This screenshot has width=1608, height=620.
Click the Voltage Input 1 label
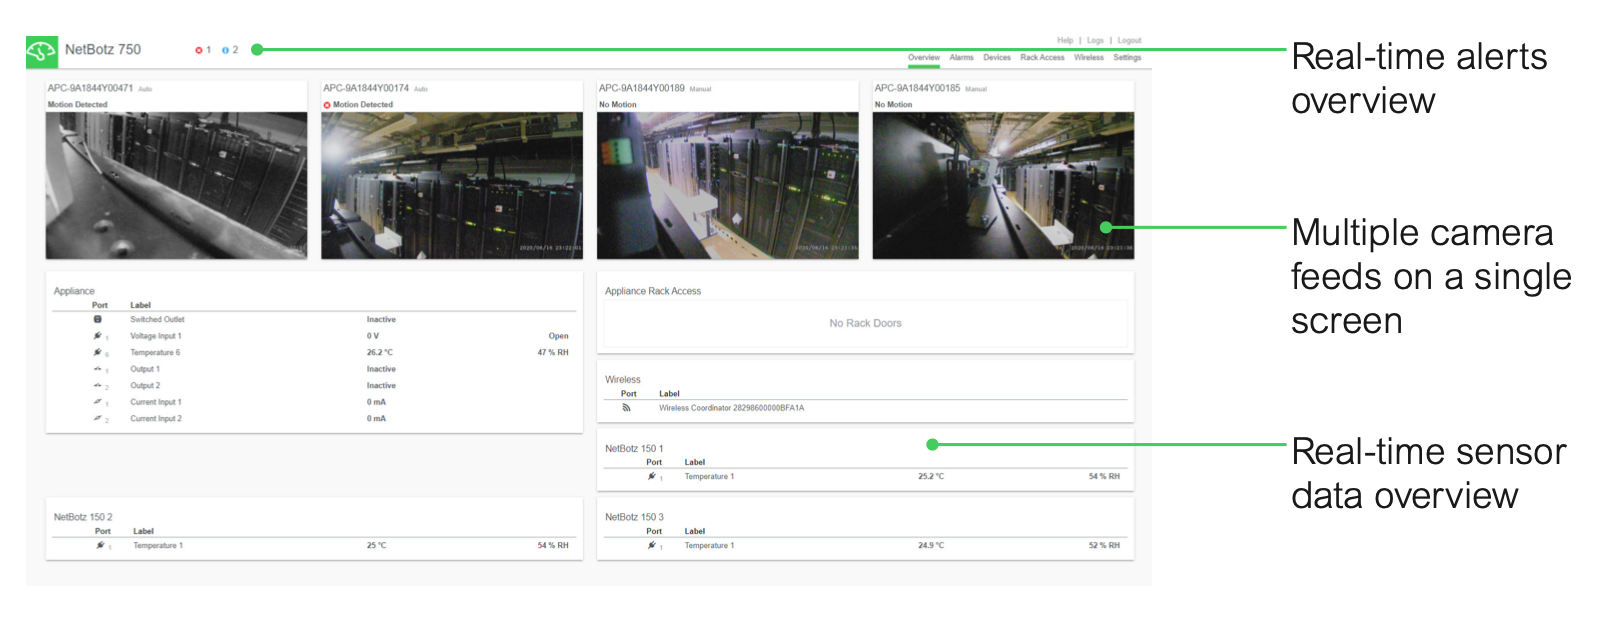(156, 336)
